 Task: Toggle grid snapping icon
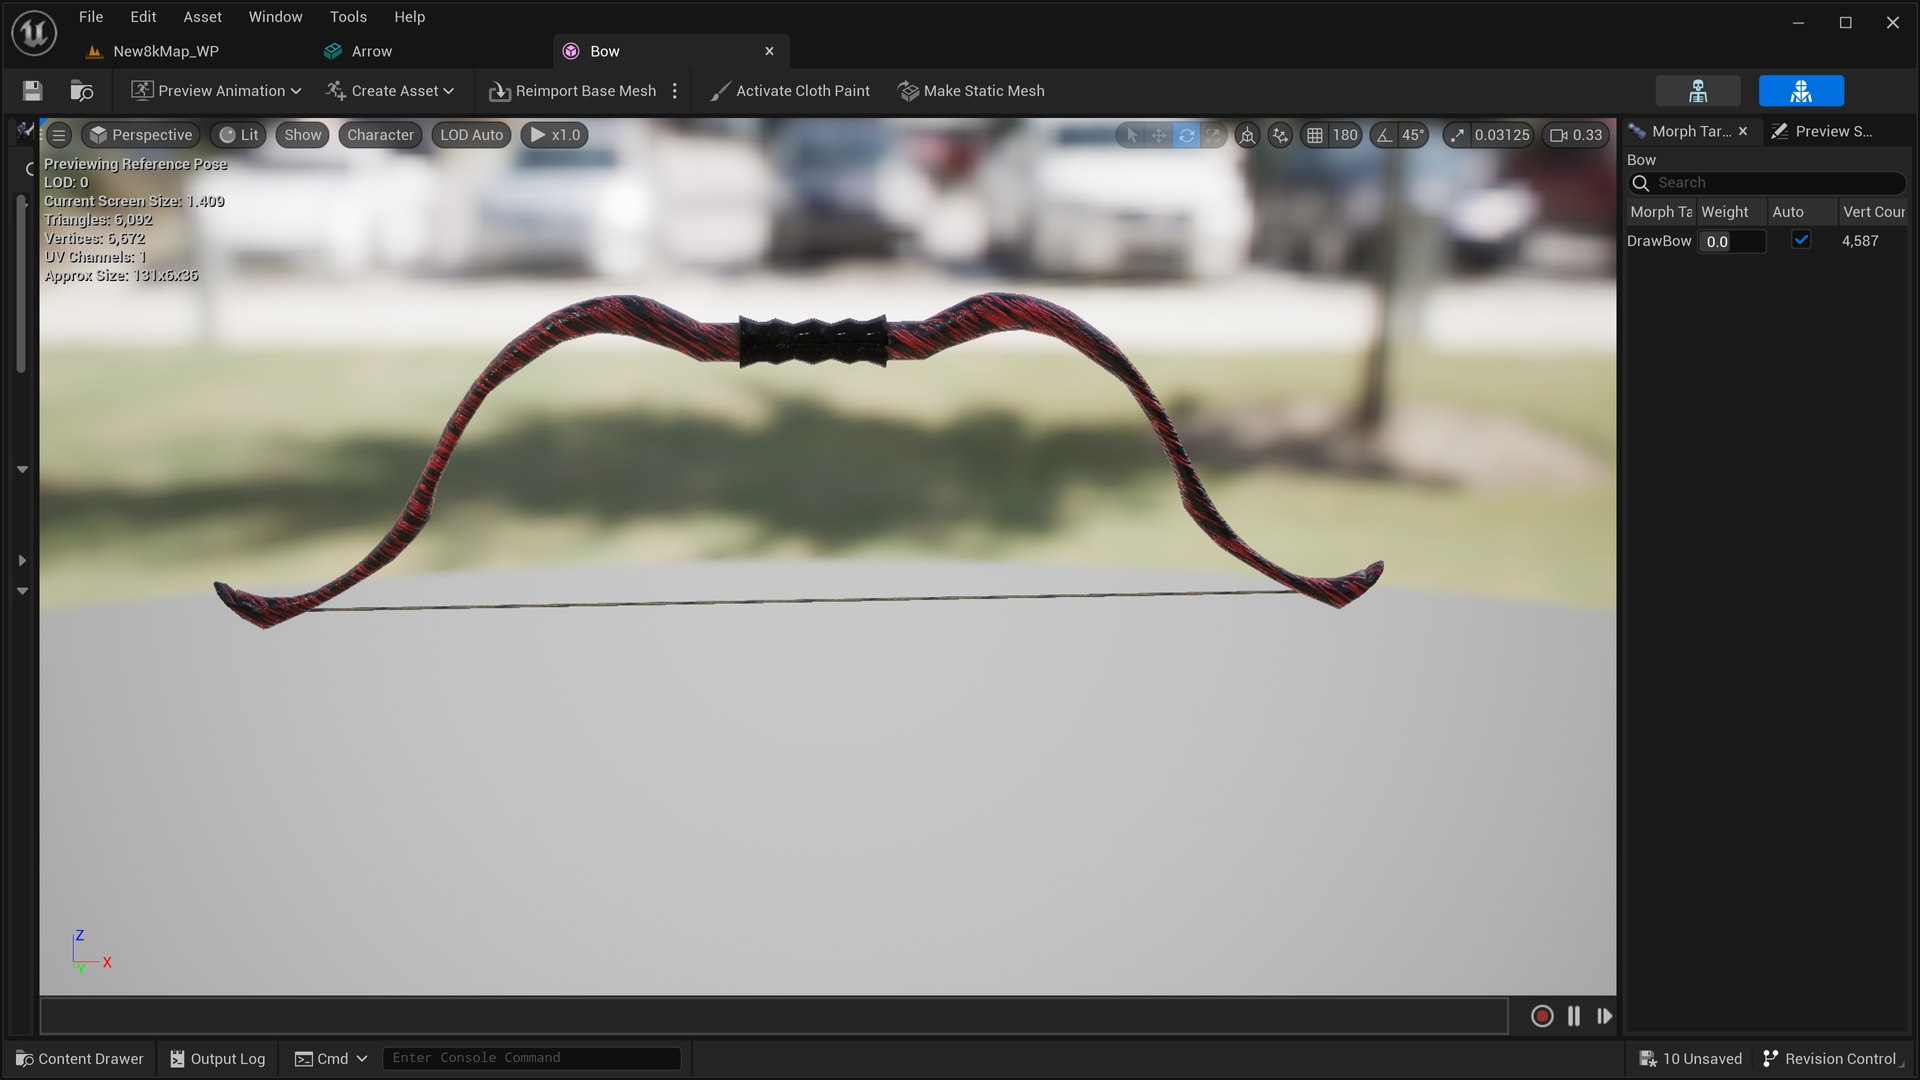tap(1315, 135)
